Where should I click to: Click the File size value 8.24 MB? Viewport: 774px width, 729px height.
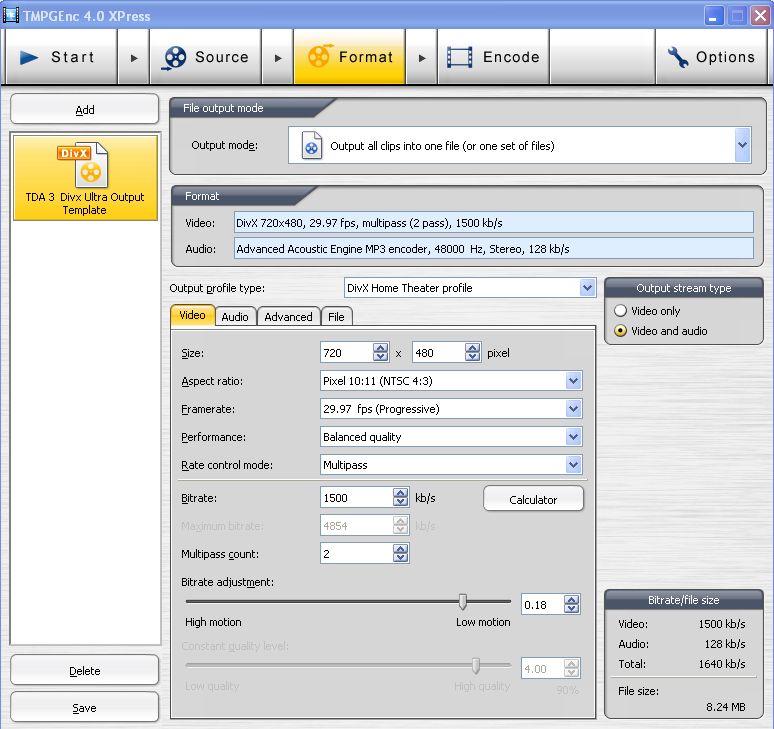point(725,707)
